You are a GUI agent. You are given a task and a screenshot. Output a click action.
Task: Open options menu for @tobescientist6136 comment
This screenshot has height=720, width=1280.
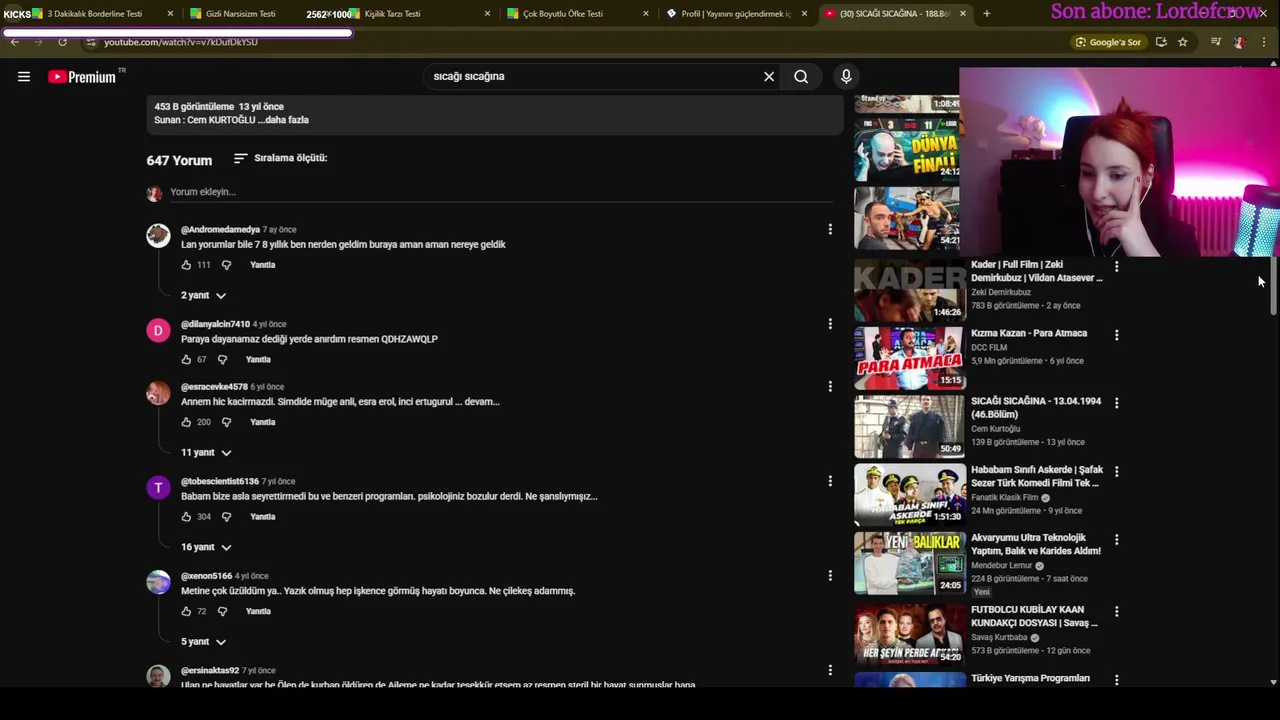pyautogui.click(x=830, y=481)
